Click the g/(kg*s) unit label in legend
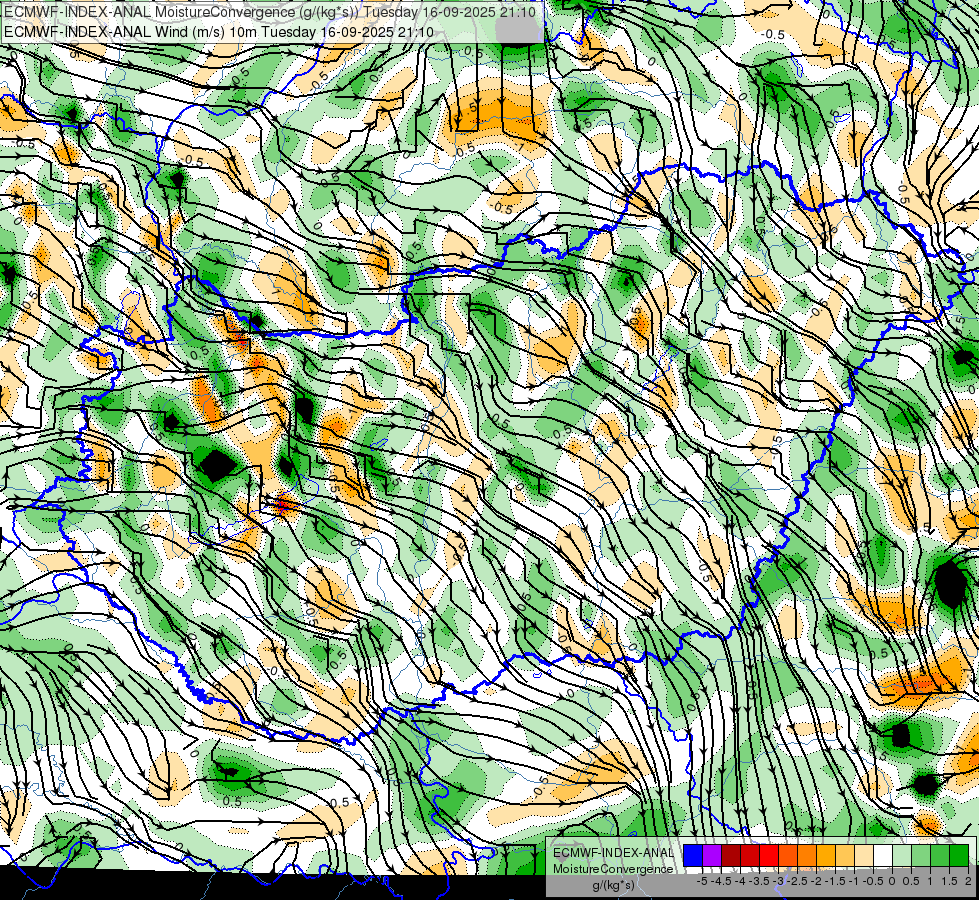 click(613, 886)
